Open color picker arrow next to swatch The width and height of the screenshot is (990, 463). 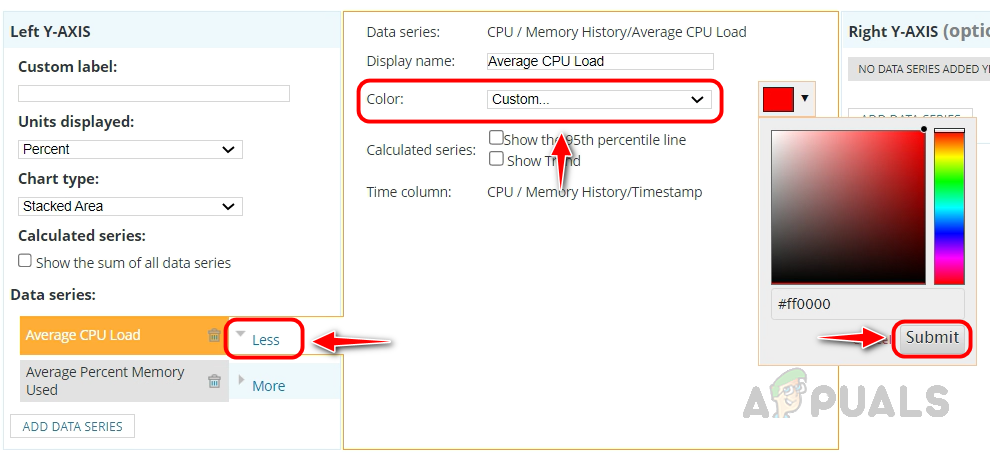805,99
